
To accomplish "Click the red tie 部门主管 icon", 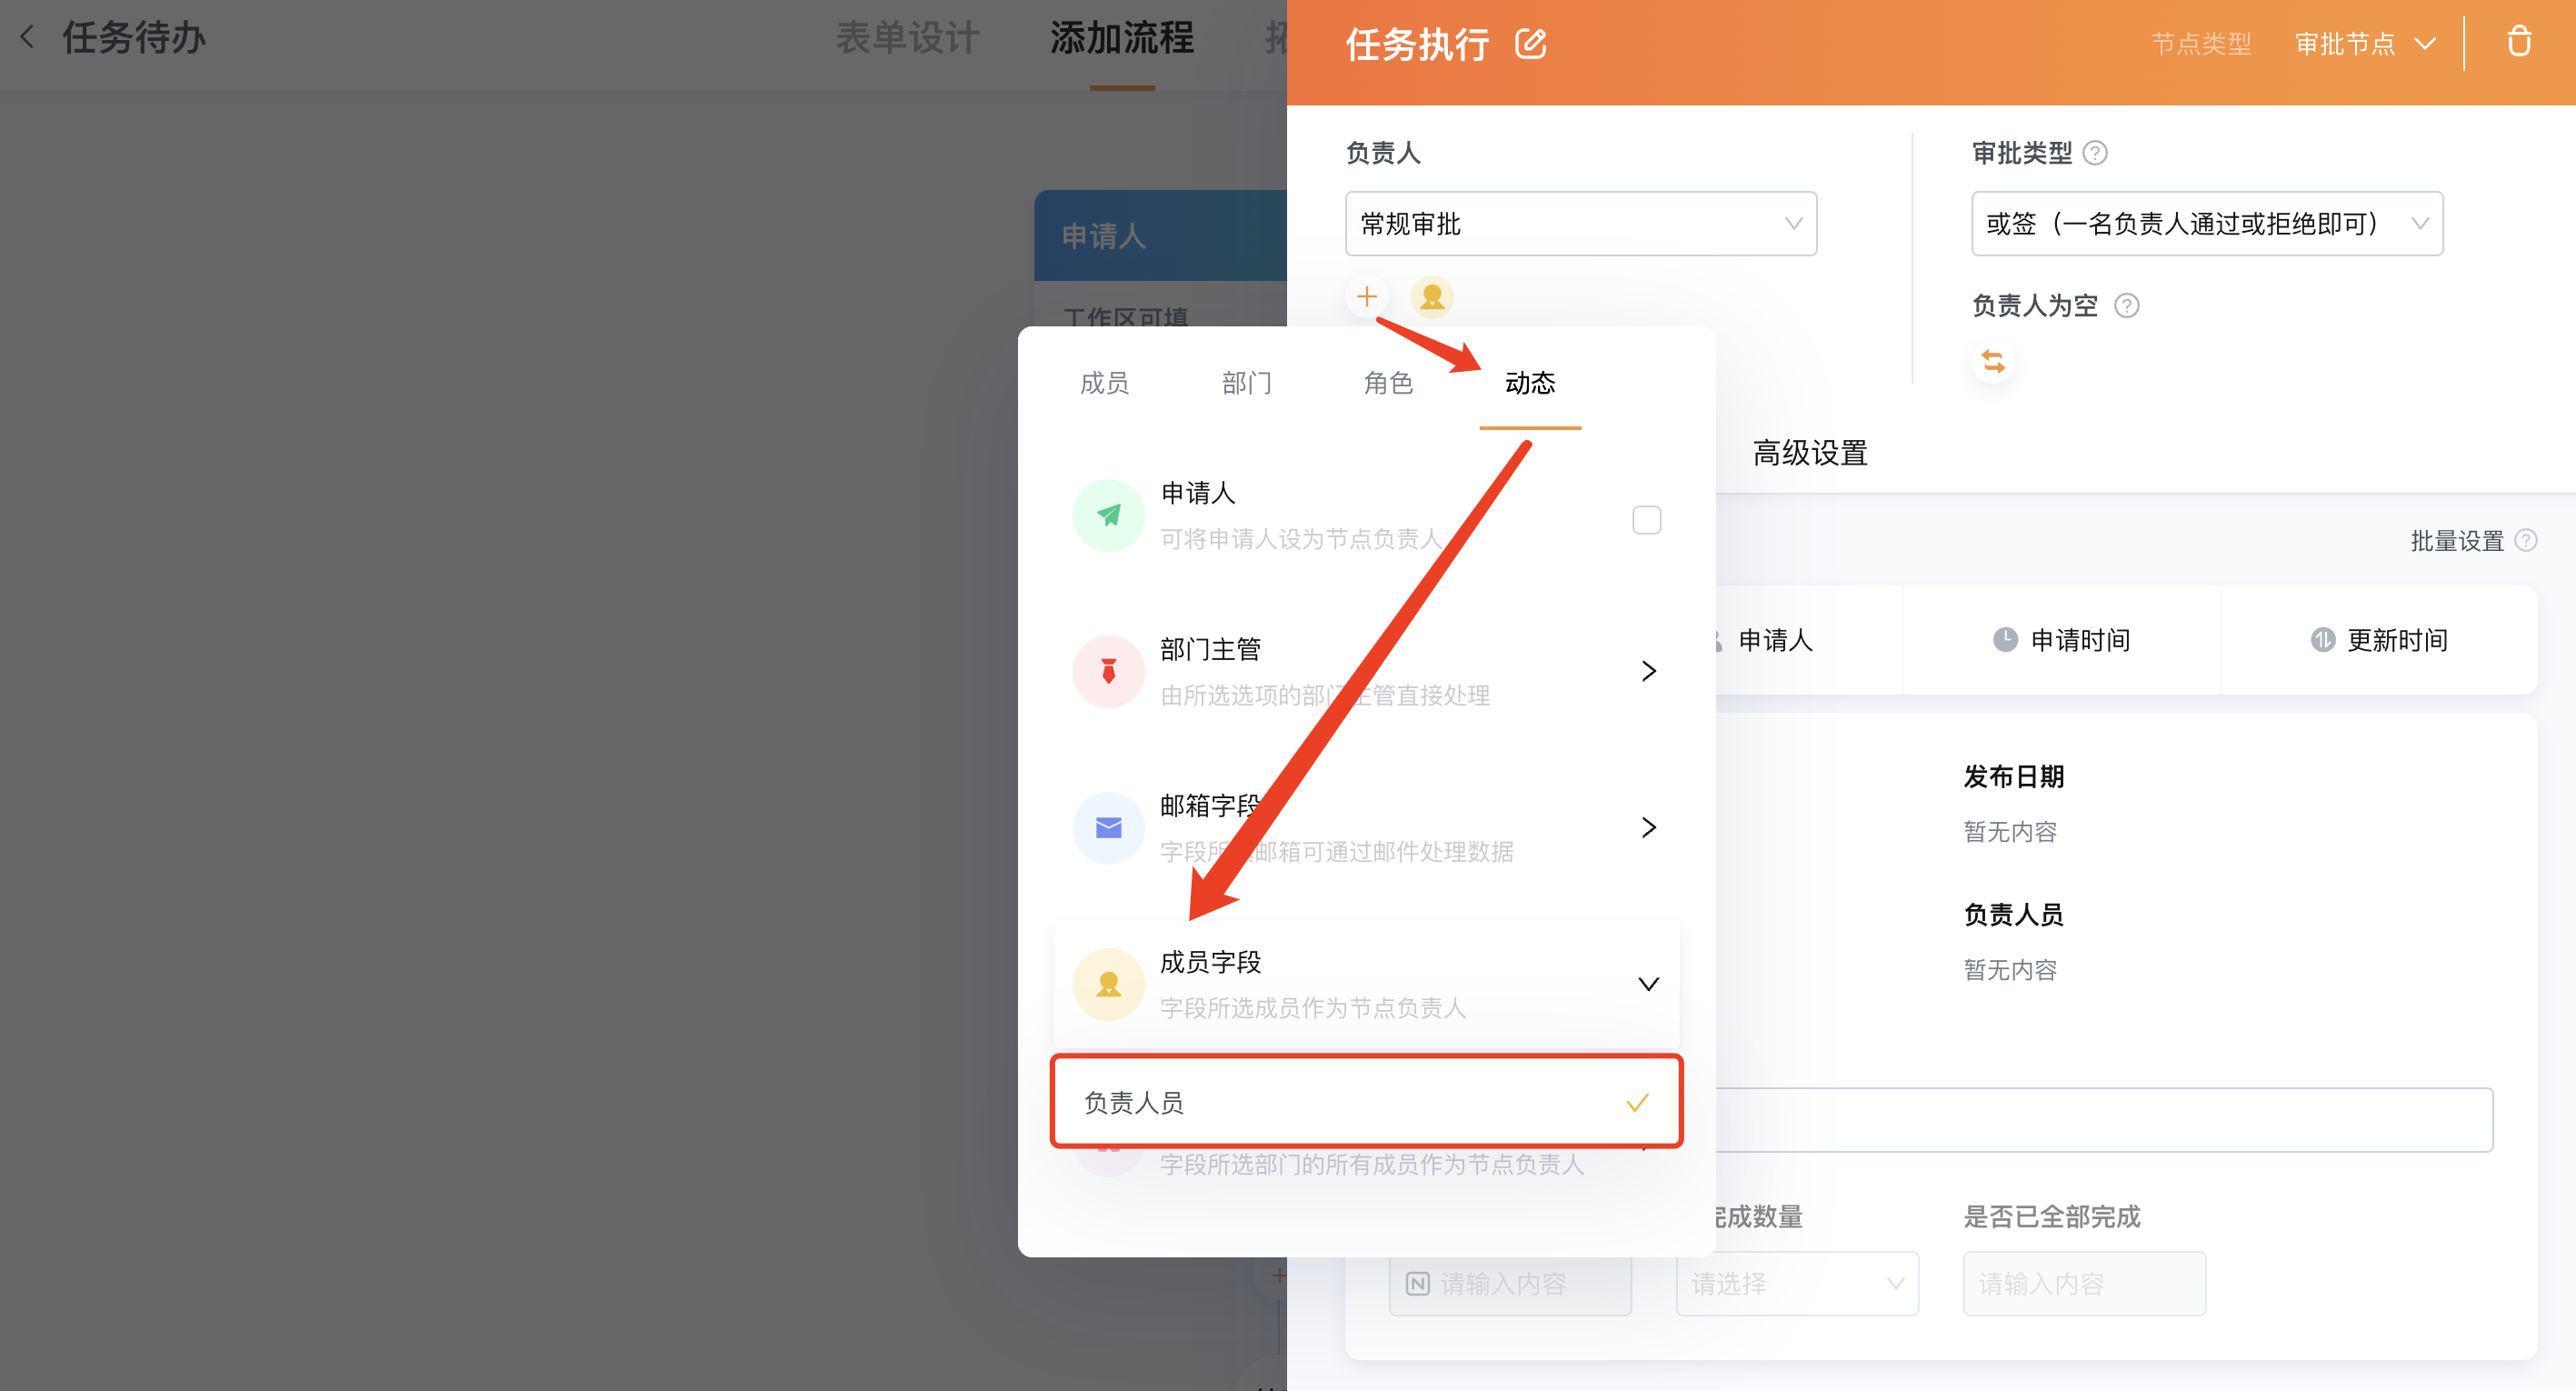I will (x=1108, y=671).
